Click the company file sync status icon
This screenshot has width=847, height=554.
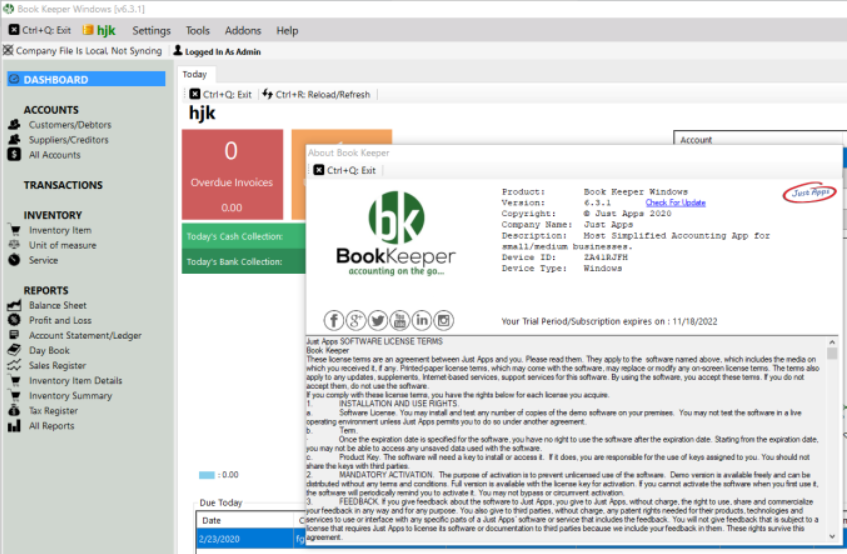(x=8, y=51)
